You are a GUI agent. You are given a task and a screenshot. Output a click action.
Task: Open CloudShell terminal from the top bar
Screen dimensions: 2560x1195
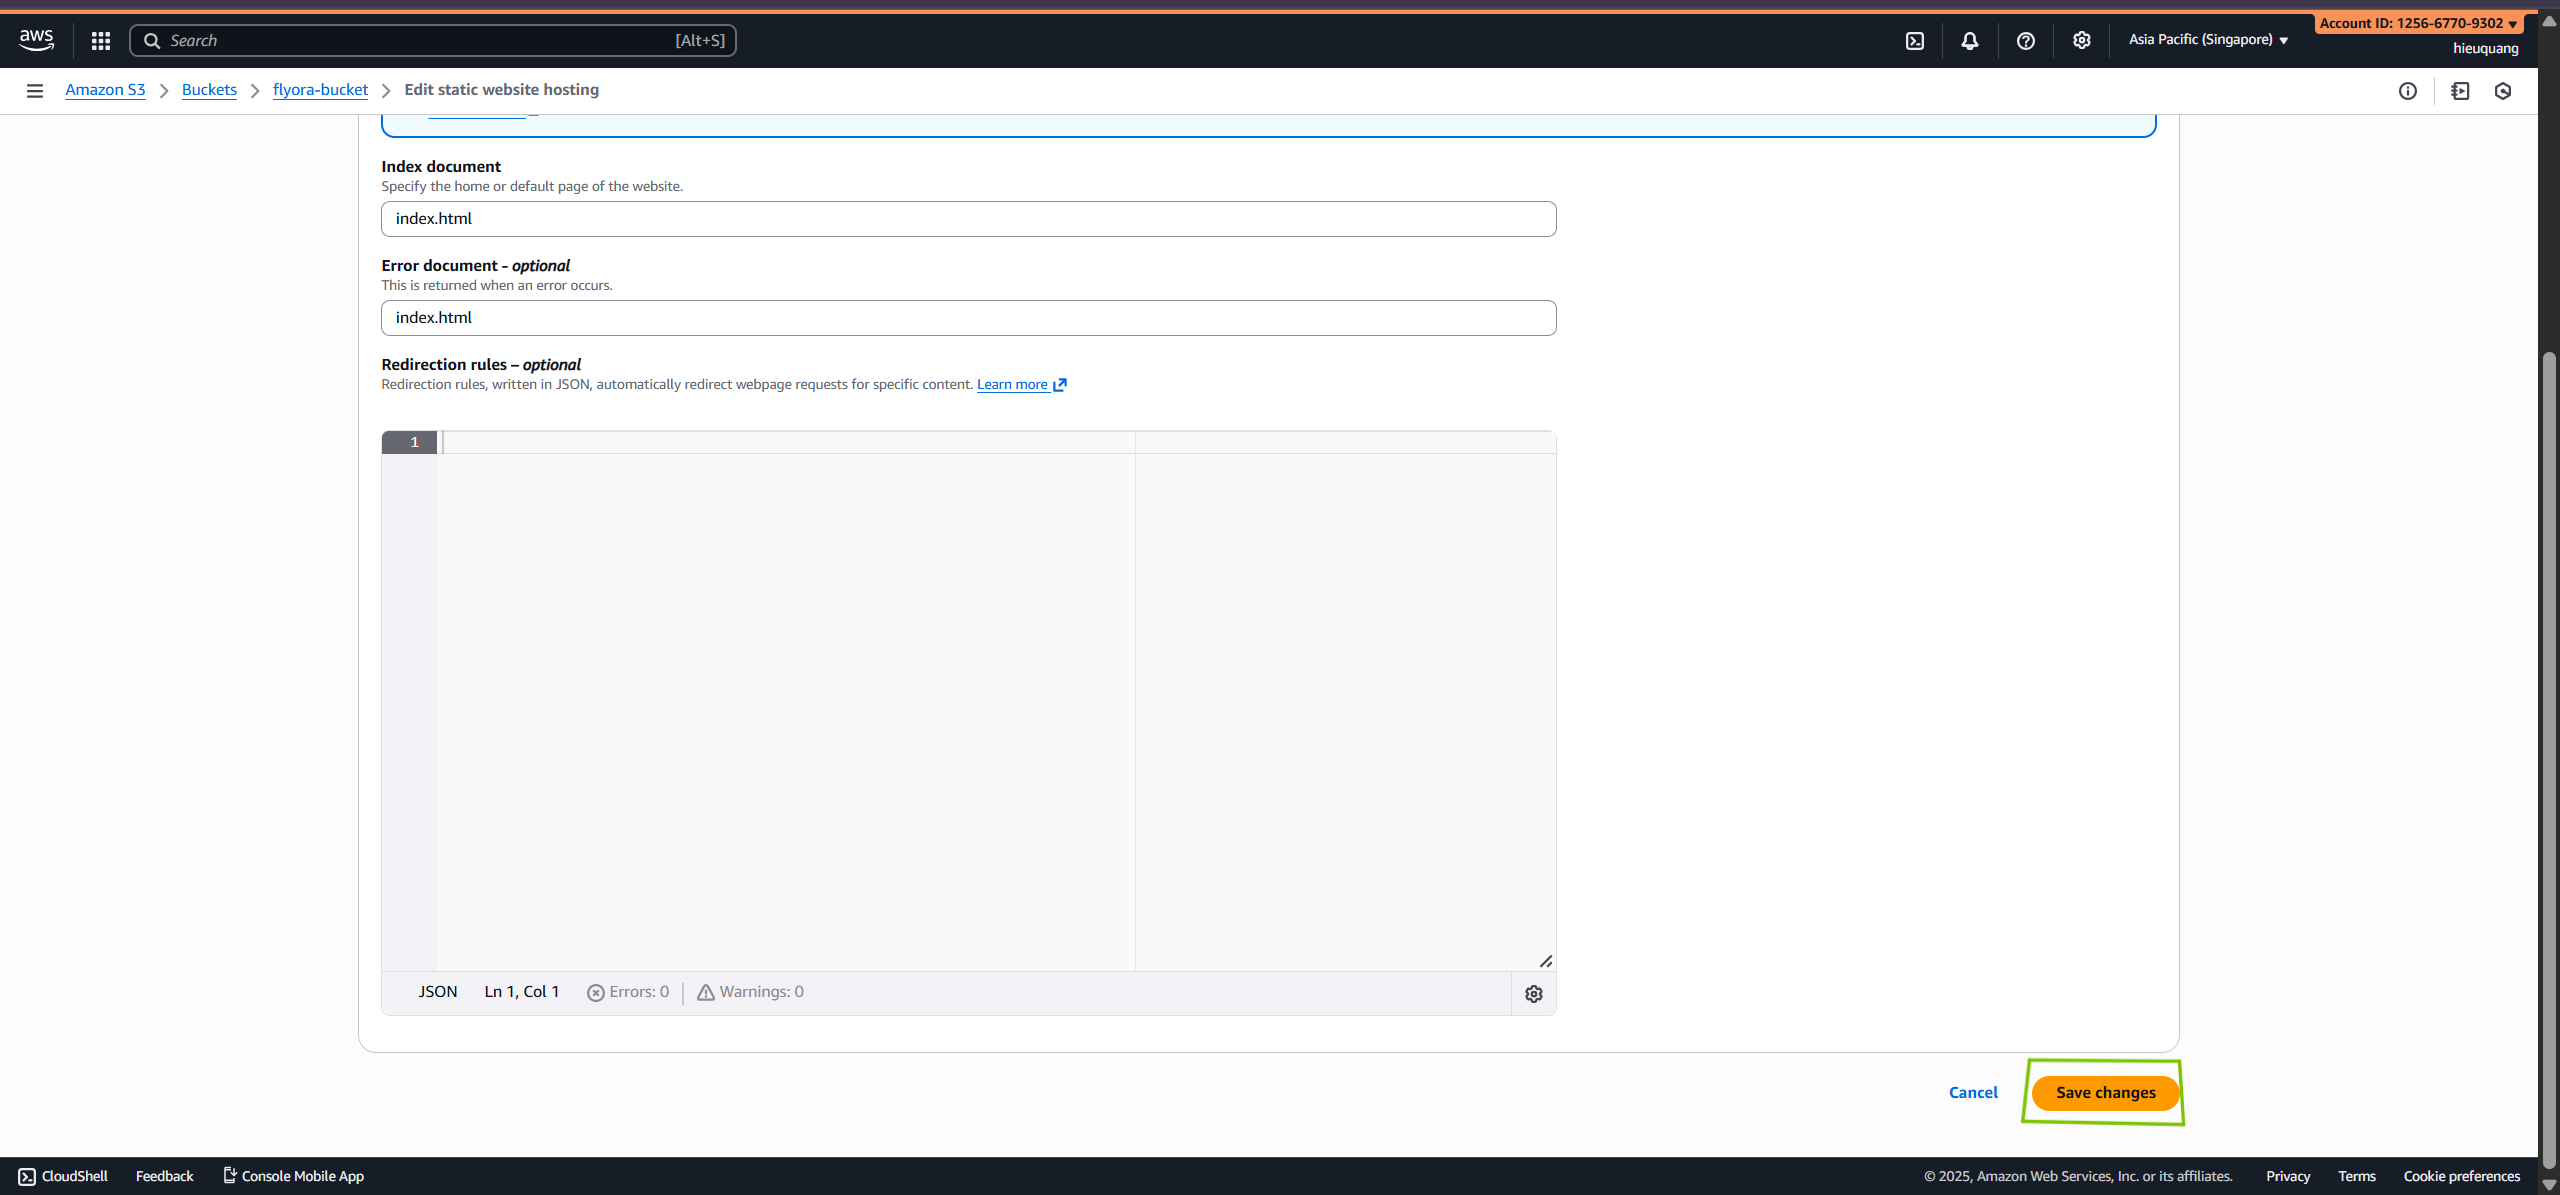(x=1916, y=40)
